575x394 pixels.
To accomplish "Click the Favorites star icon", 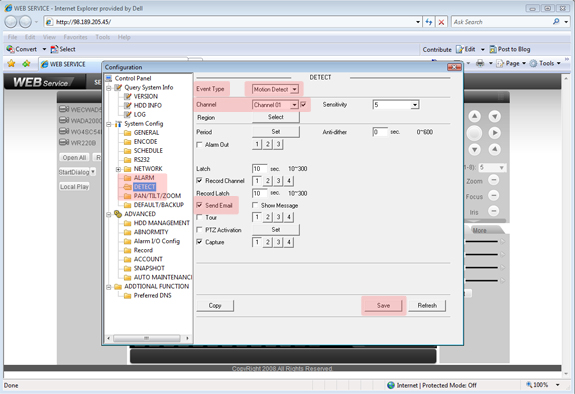I will click(x=11, y=63).
